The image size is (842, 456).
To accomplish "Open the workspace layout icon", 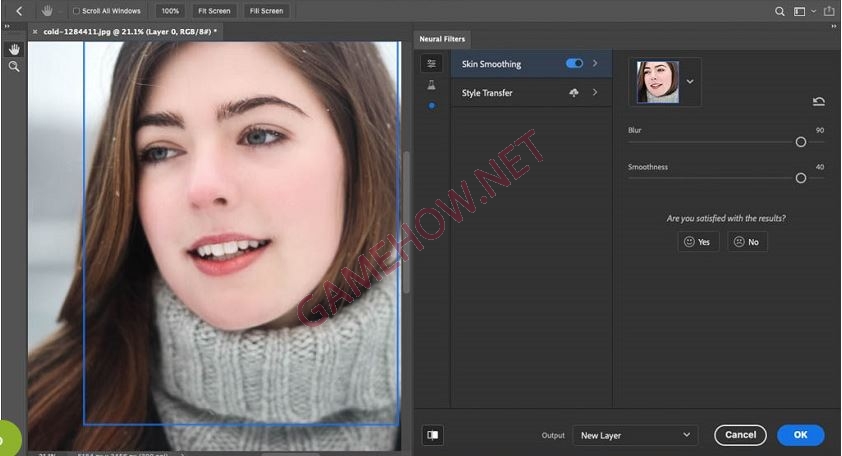I will [800, 11].
